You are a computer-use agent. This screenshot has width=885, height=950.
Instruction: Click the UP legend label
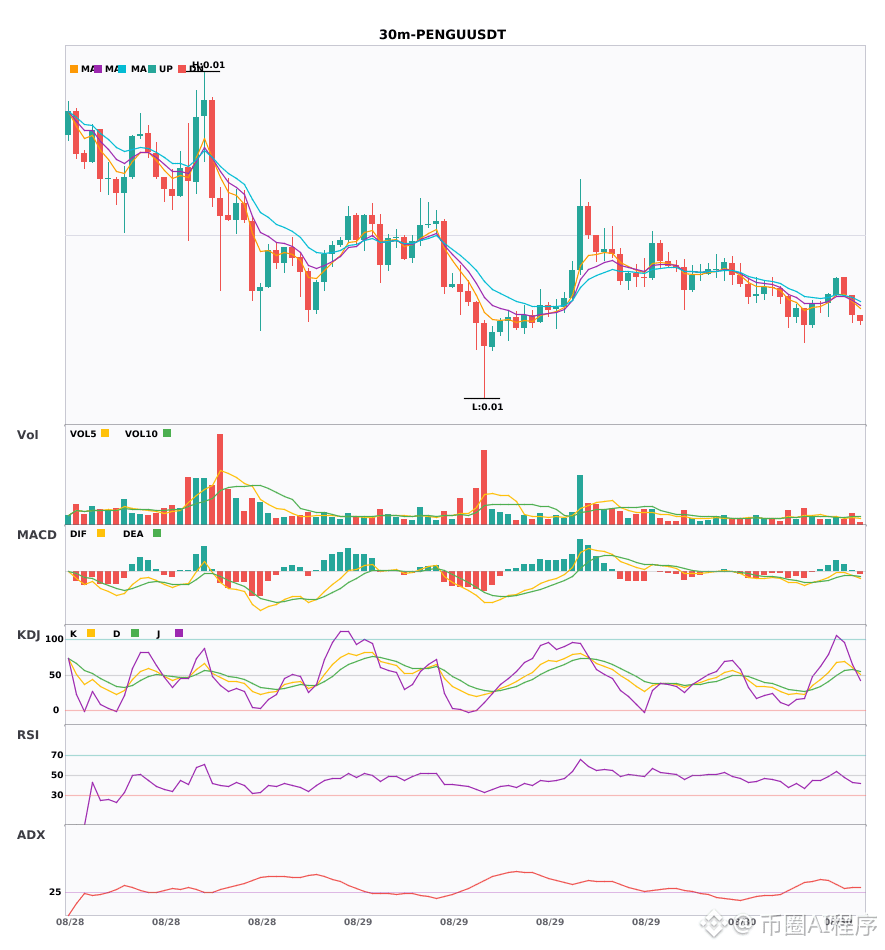pyautogui.click(x=166, y=69)
